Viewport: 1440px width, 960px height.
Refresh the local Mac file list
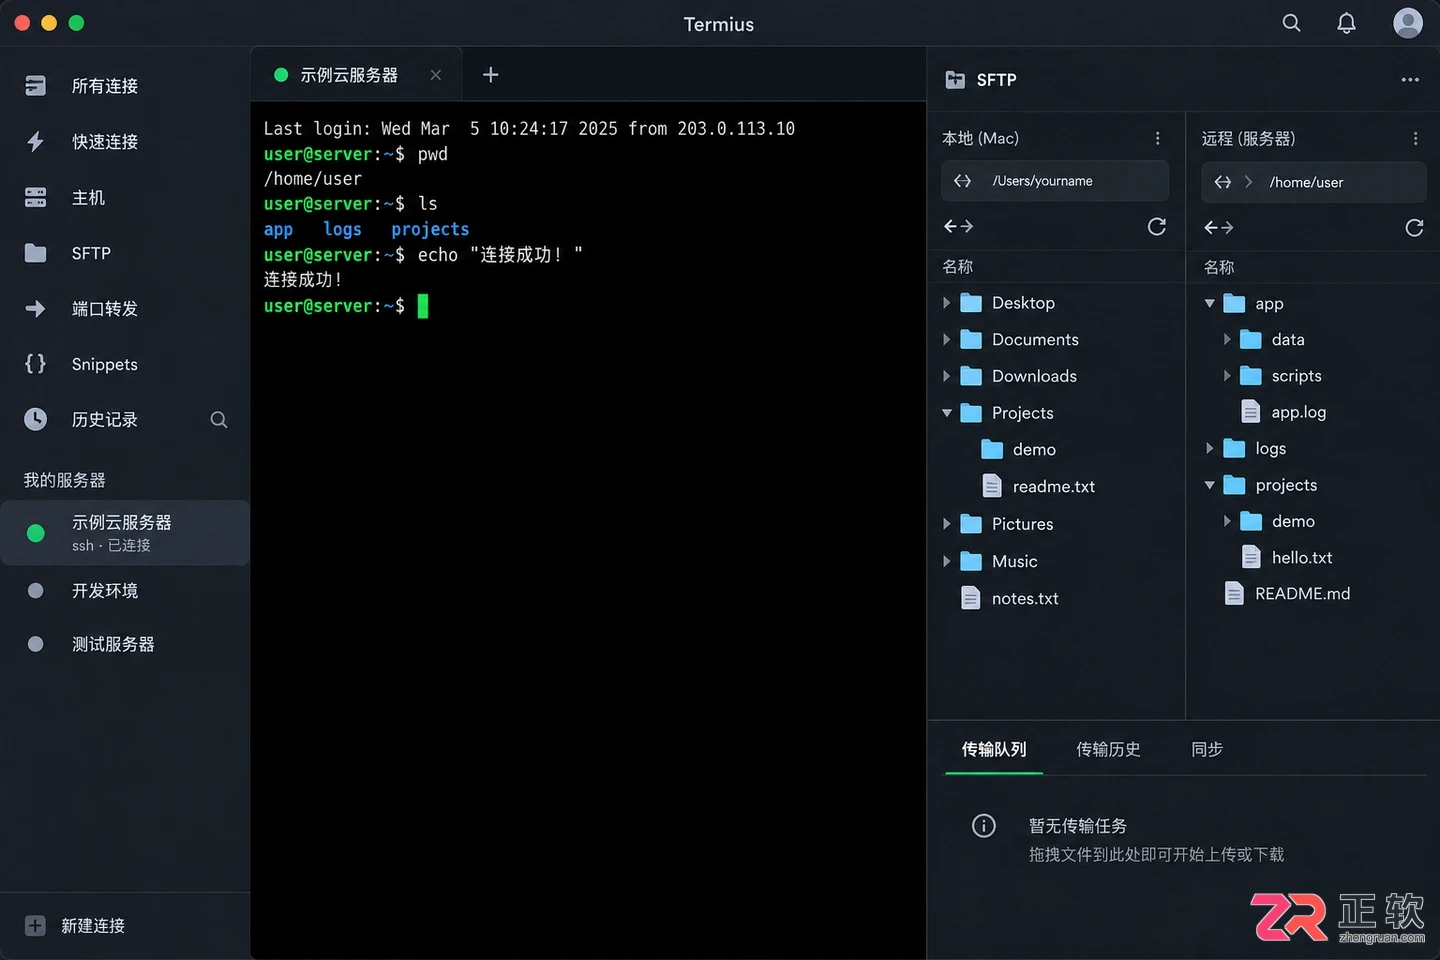(x=1157, y=227)
